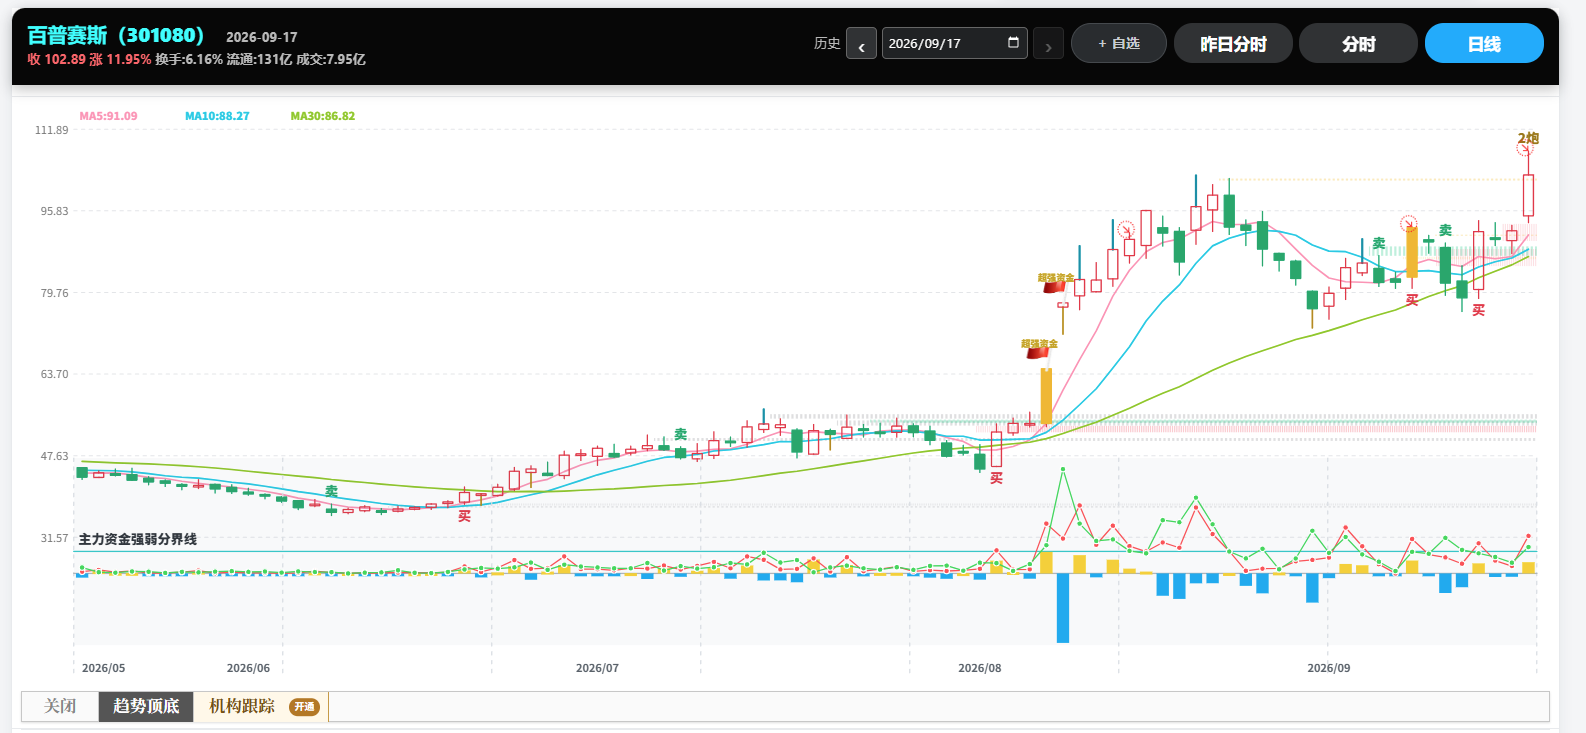The image size is (1586, 733).
Task: Select the 趋势顶底 indicator tab
Action: [x=146, y=706]
